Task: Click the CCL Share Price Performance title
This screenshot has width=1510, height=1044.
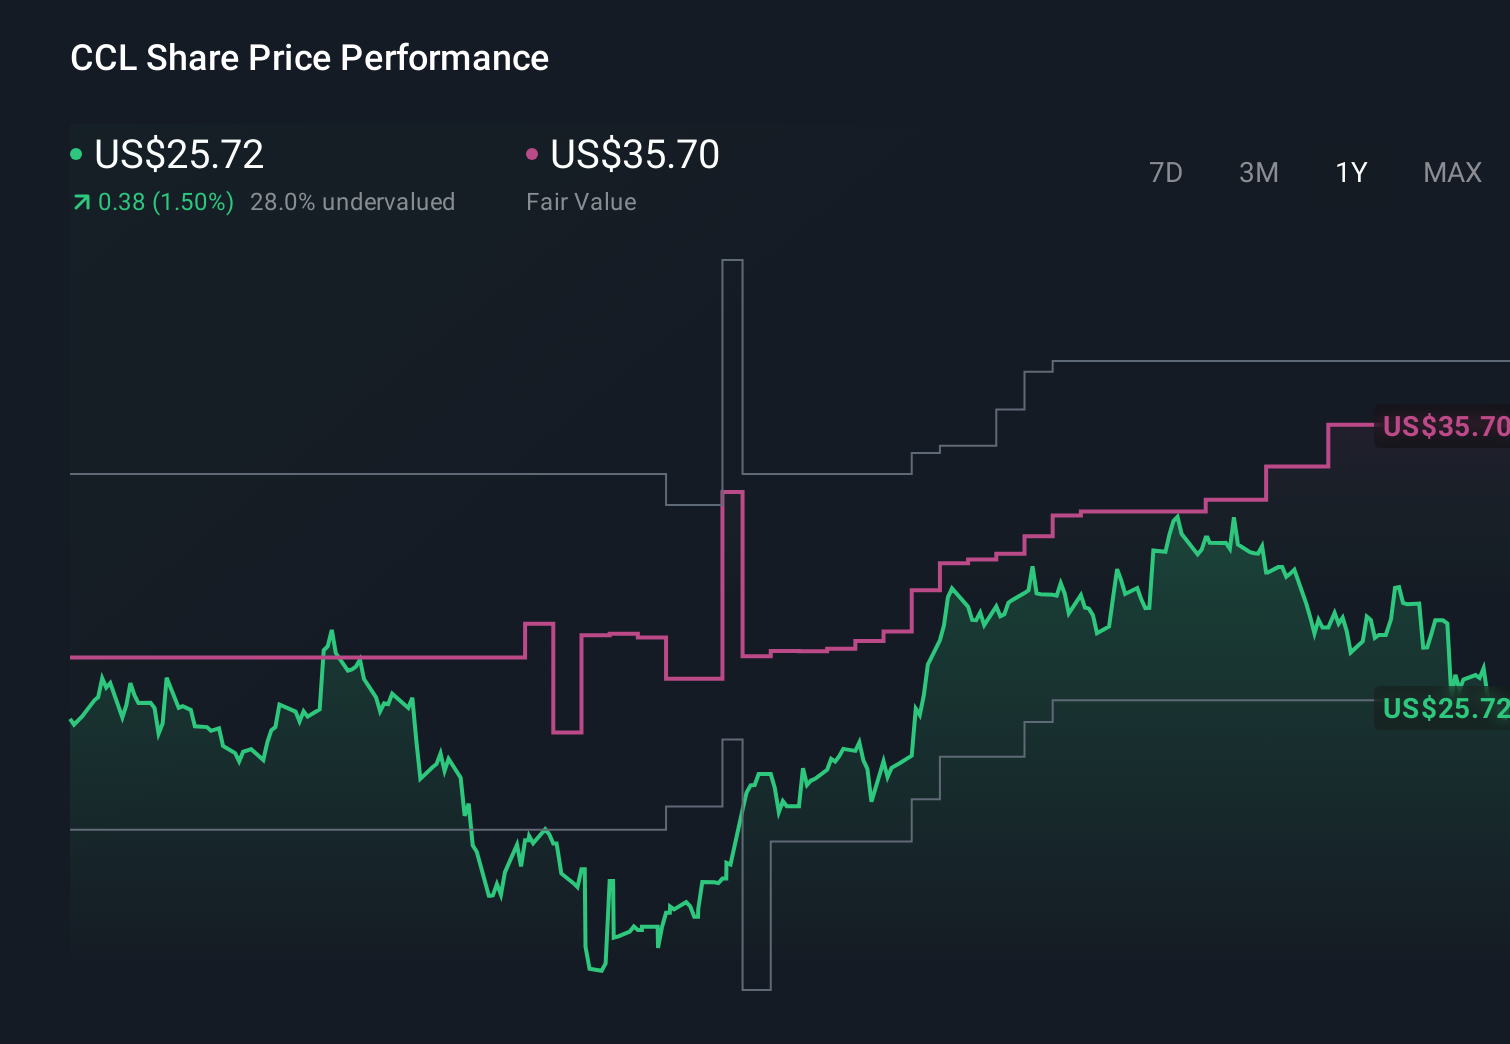Action: click(308, 58)
